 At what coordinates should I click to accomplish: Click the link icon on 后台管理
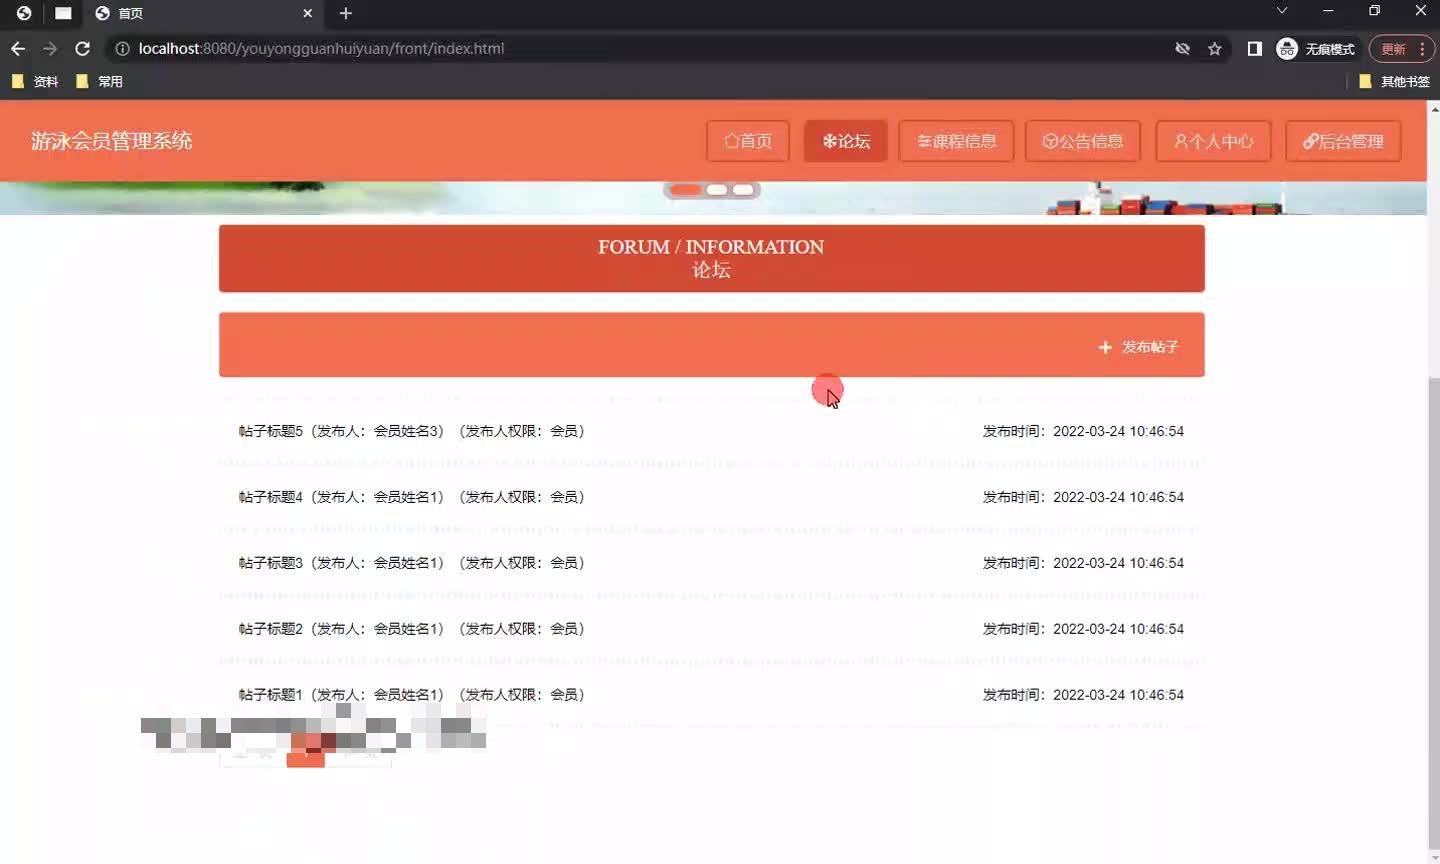point(1311,141)
